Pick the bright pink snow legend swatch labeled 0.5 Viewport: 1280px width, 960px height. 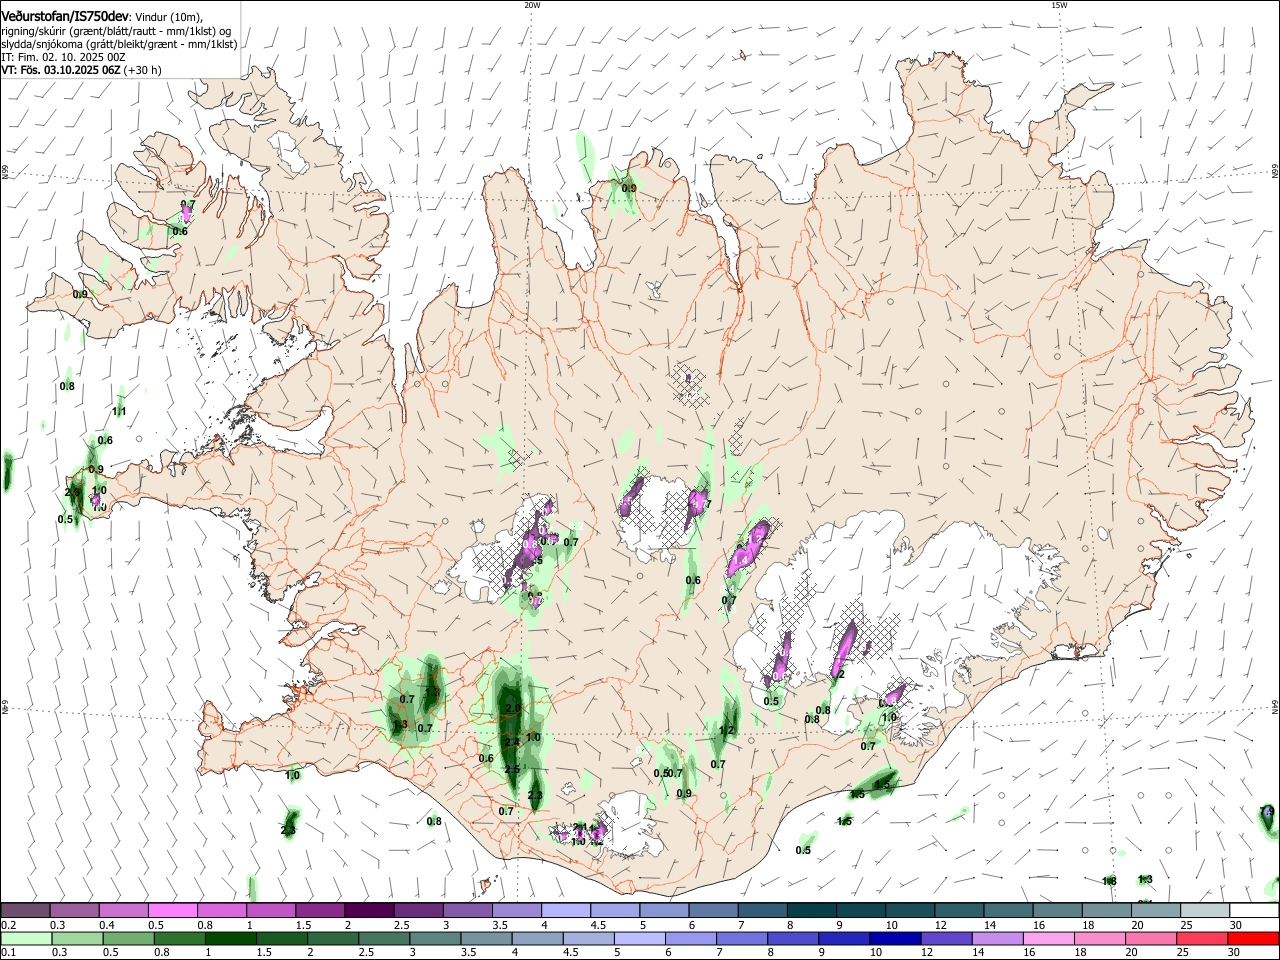pos(172,911)
